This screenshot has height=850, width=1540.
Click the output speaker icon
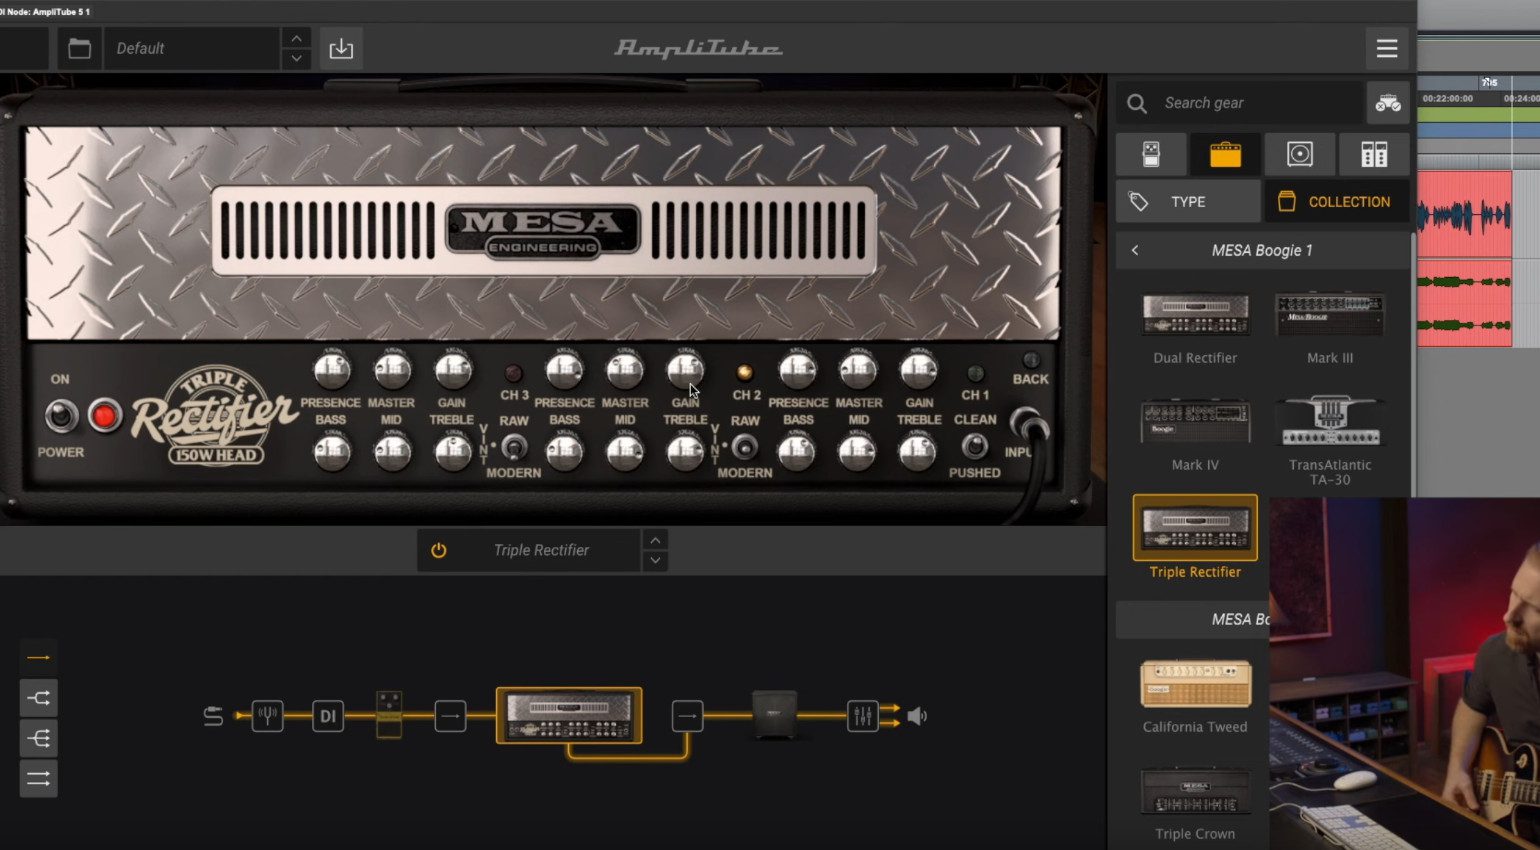pos(917,716)
